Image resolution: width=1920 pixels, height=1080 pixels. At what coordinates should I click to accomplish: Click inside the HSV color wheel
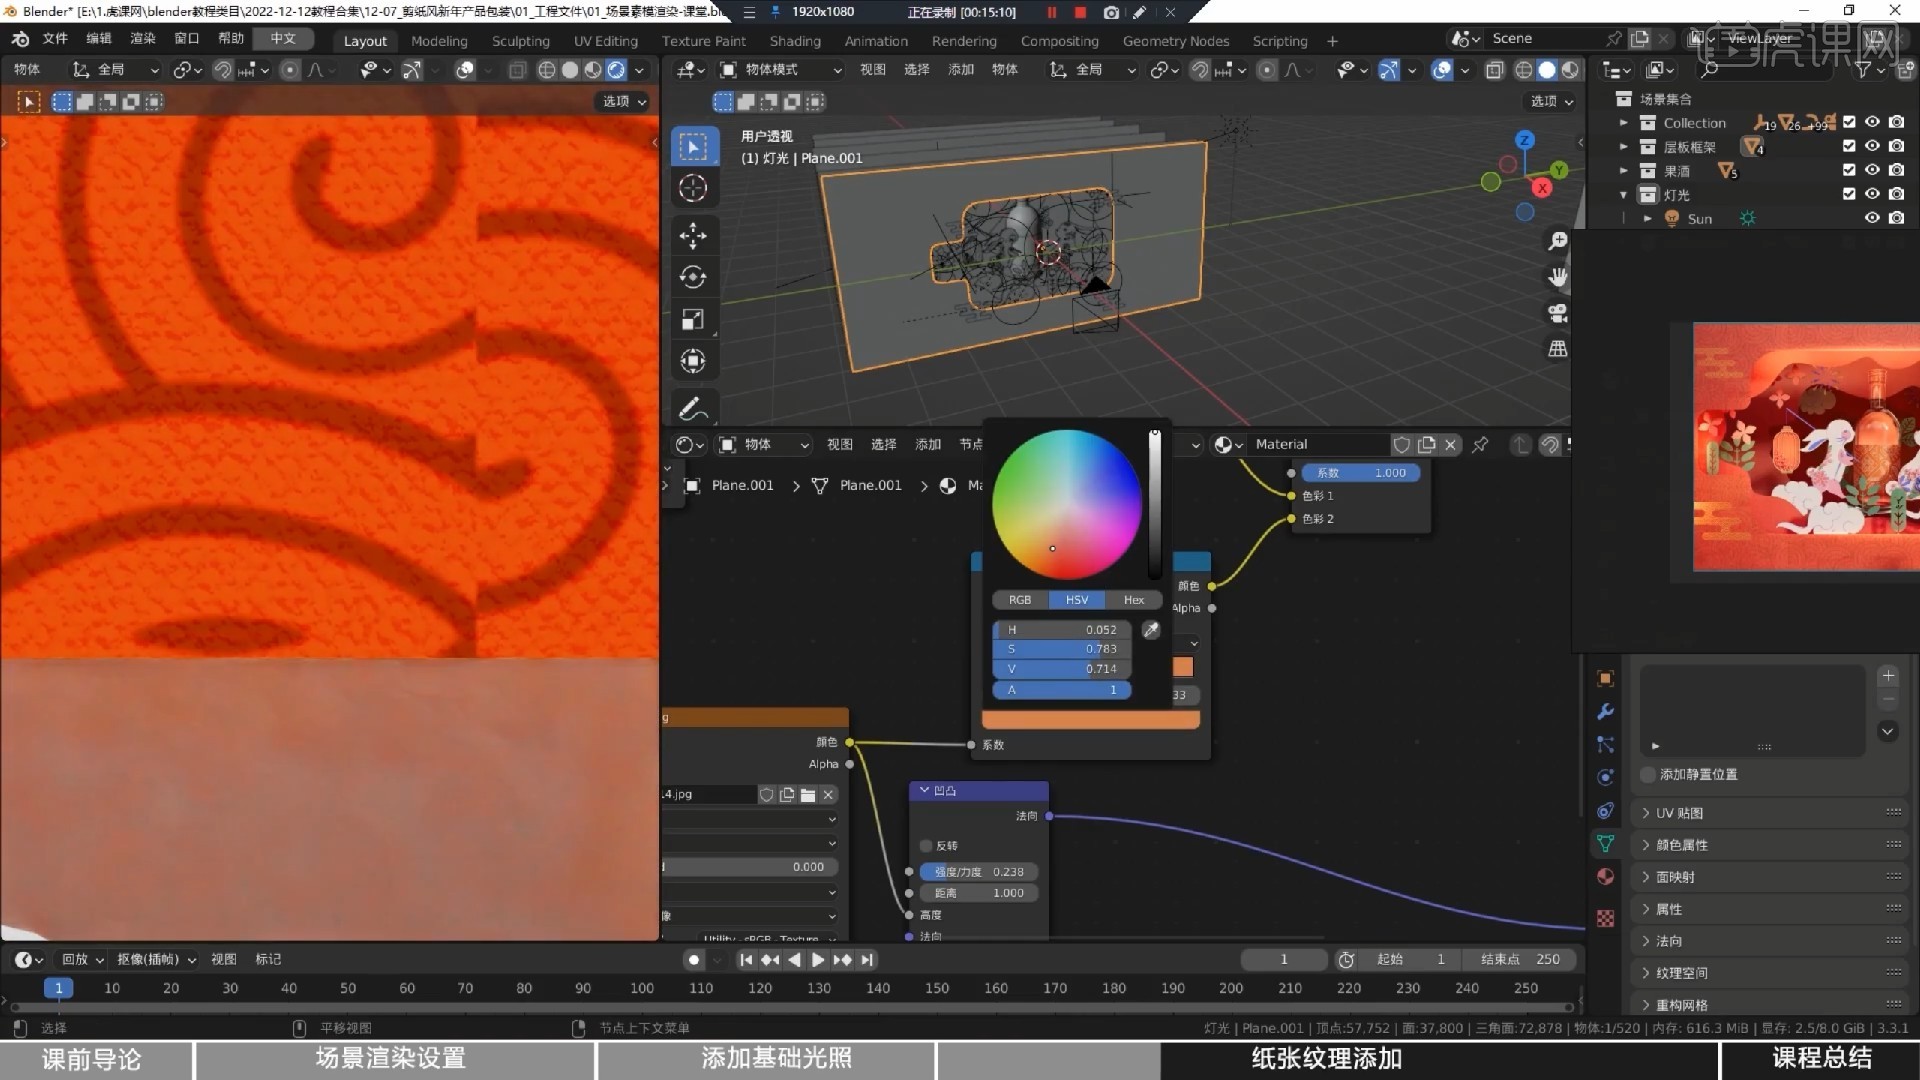(x=1067, y=505)
